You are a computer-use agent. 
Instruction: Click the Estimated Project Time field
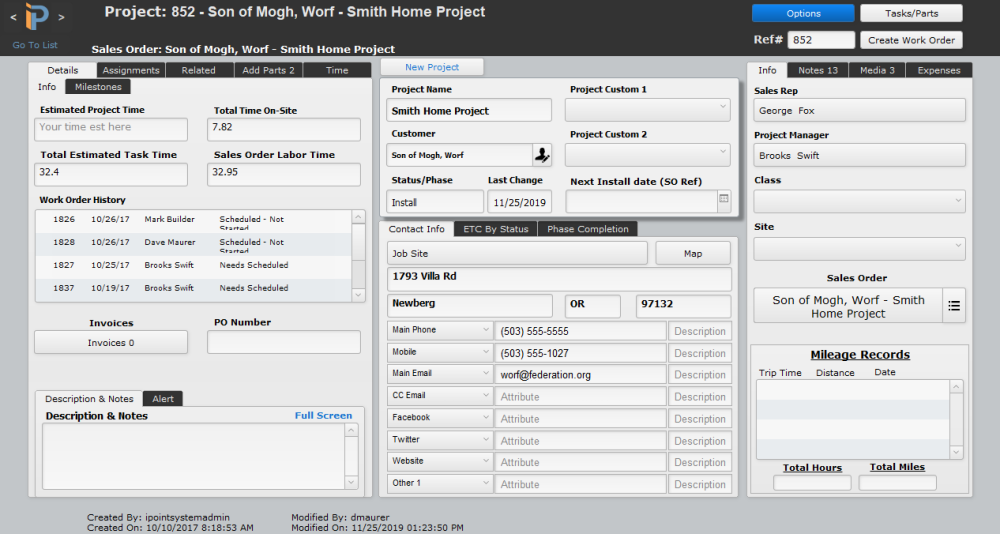pyautogui.click(x=111, y=129)
